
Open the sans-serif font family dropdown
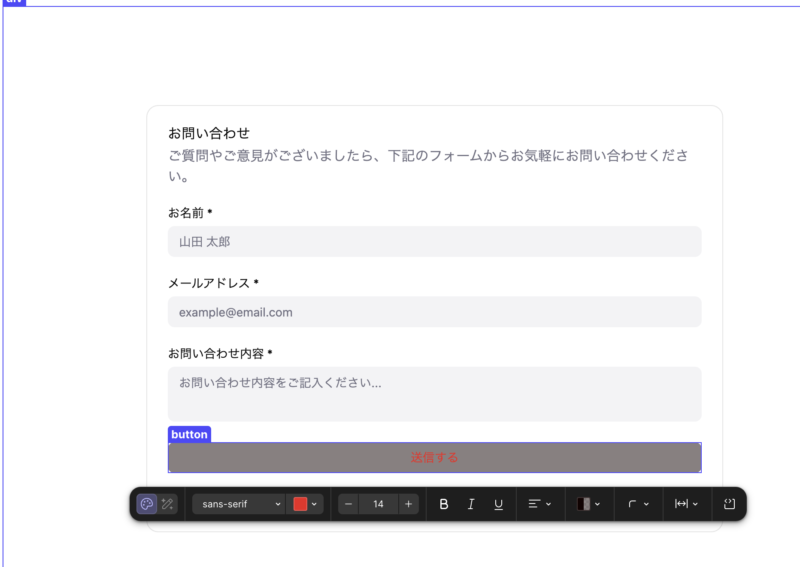237,504
